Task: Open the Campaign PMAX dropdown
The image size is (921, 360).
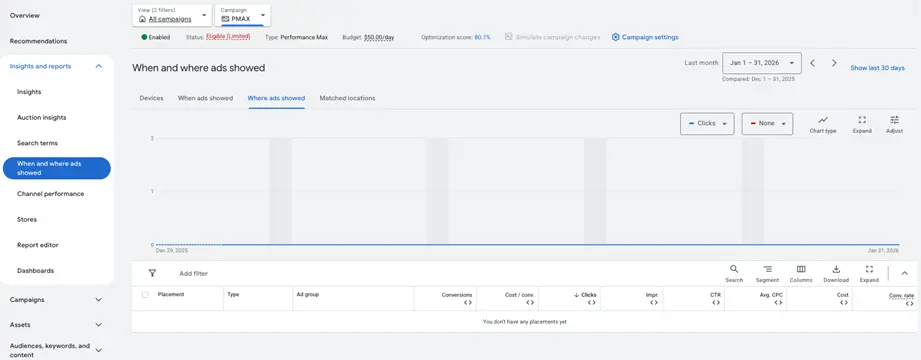Action: pos(243,15)
